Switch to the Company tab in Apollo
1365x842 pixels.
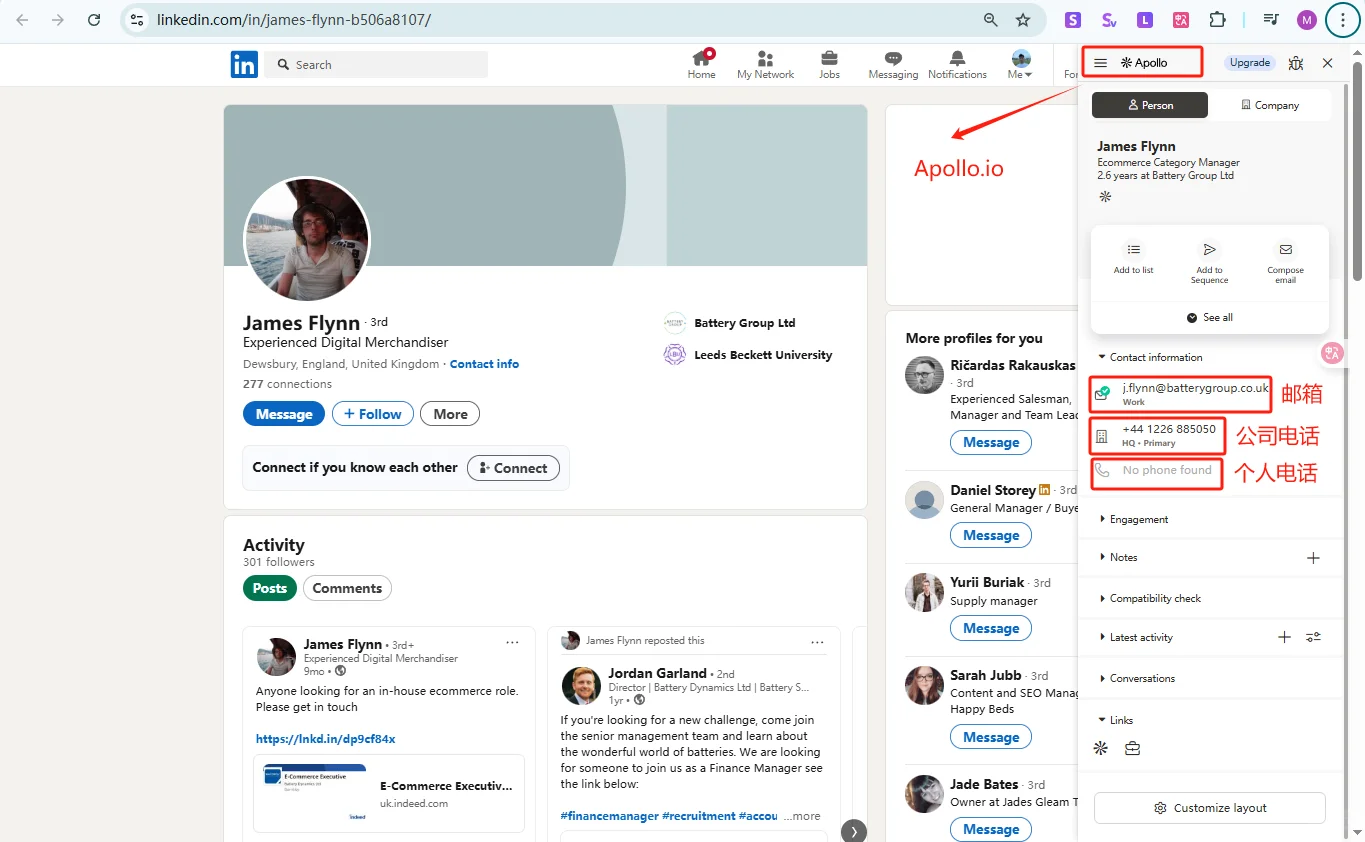click(x=1270, y=105)
